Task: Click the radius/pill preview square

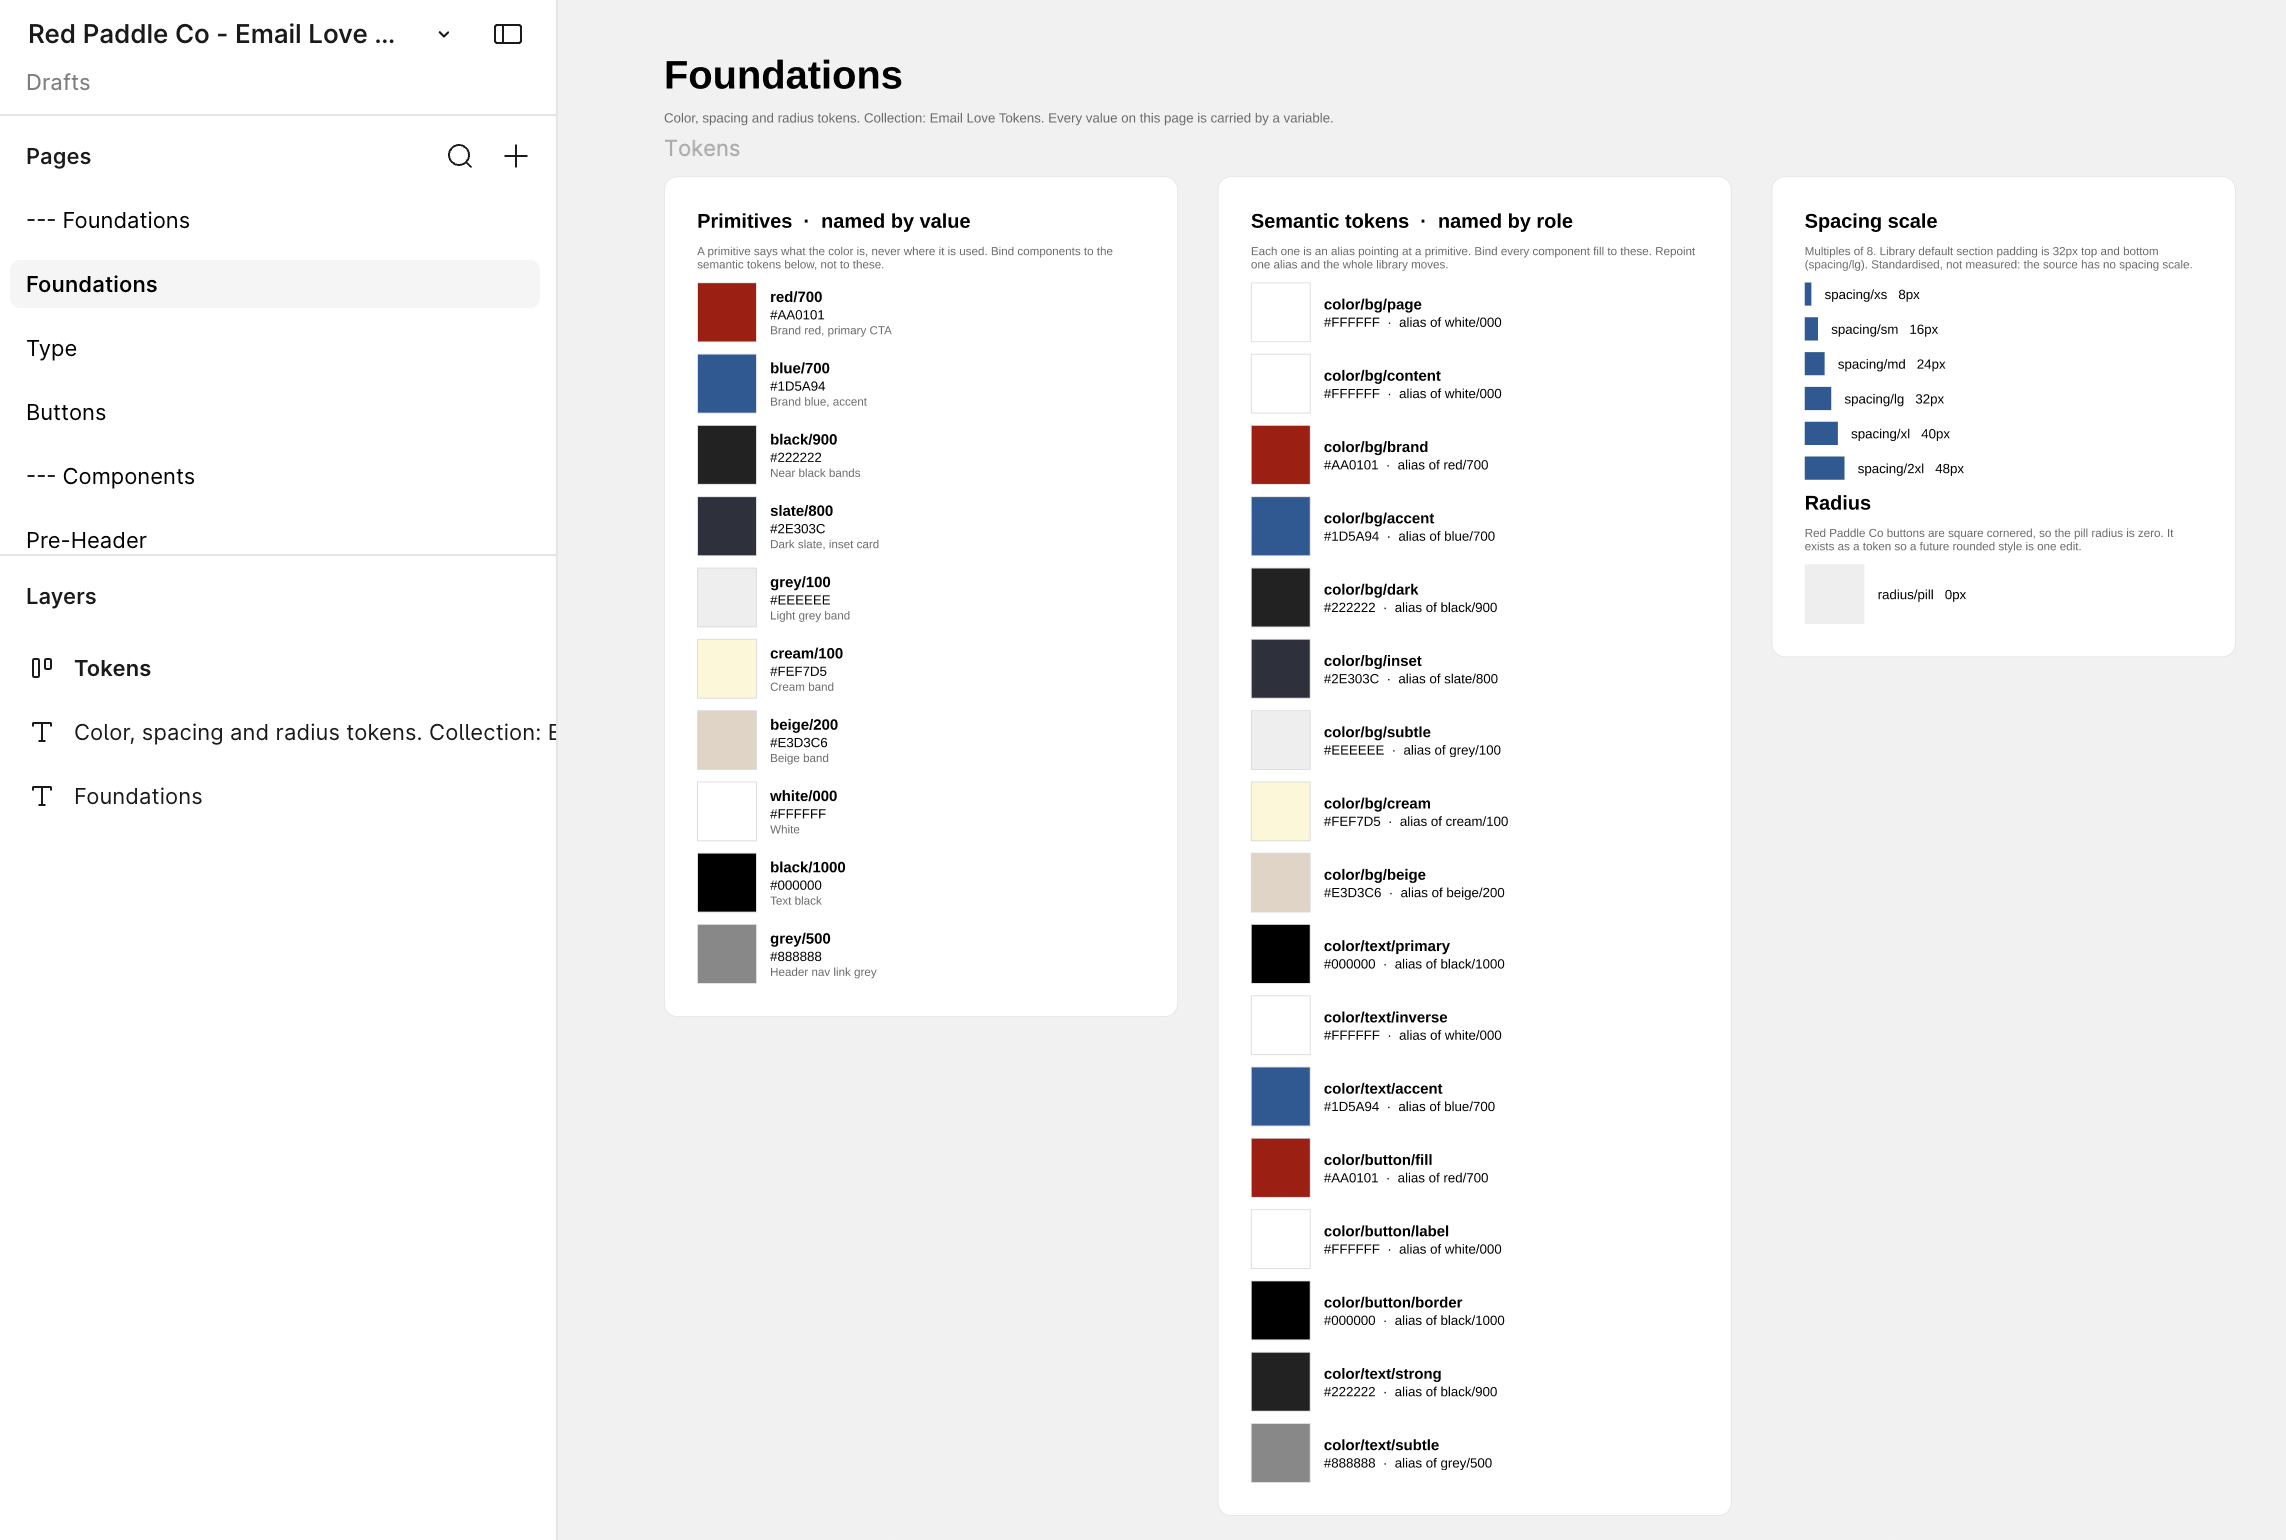Action: (1834, 594)
